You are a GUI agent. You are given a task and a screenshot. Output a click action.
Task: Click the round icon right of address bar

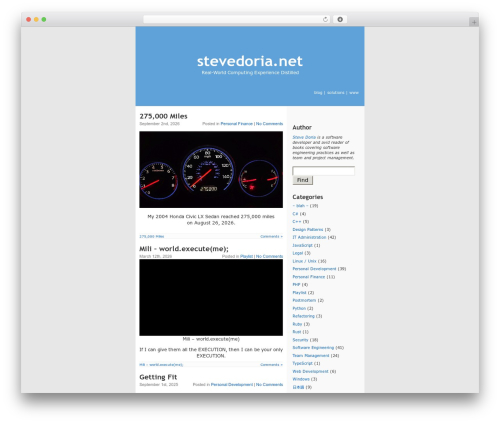coord(340,20)
